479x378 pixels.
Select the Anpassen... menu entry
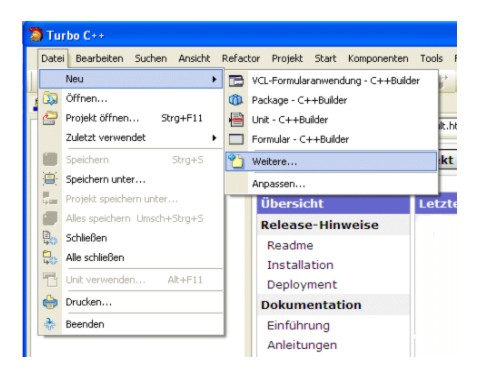click(x=278, y=184)
